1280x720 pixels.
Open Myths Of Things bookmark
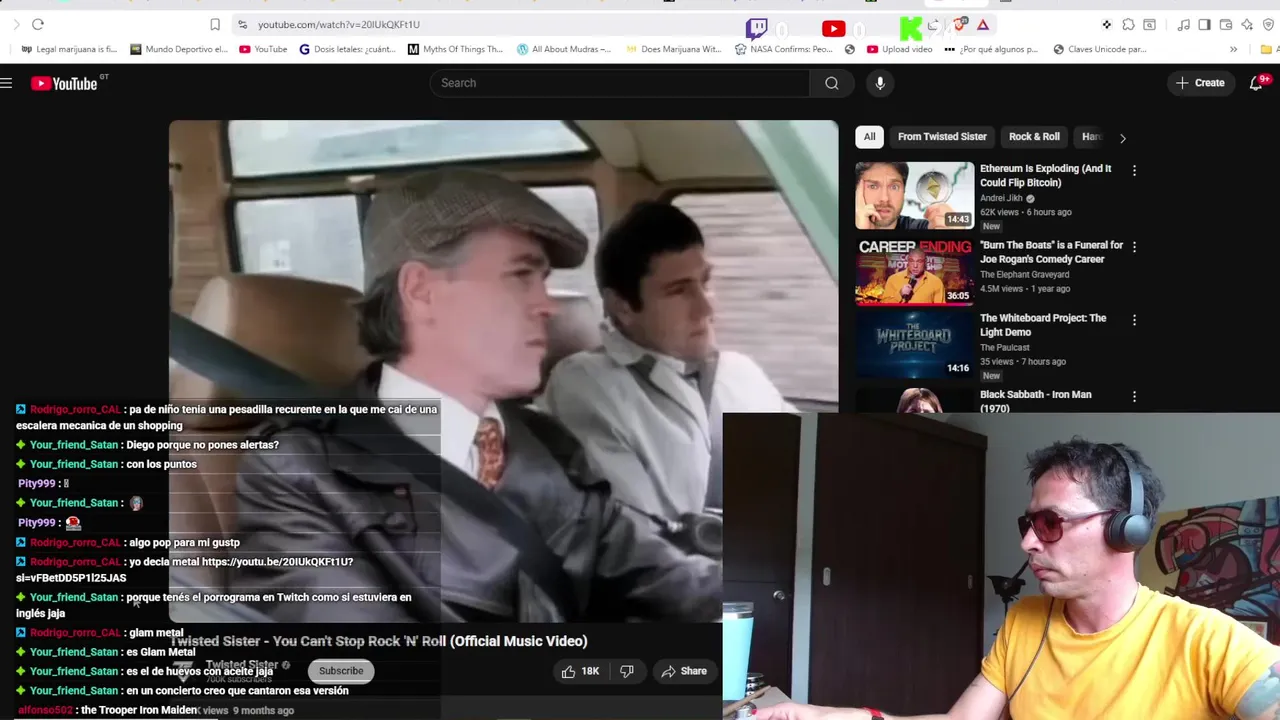(455, 49)
